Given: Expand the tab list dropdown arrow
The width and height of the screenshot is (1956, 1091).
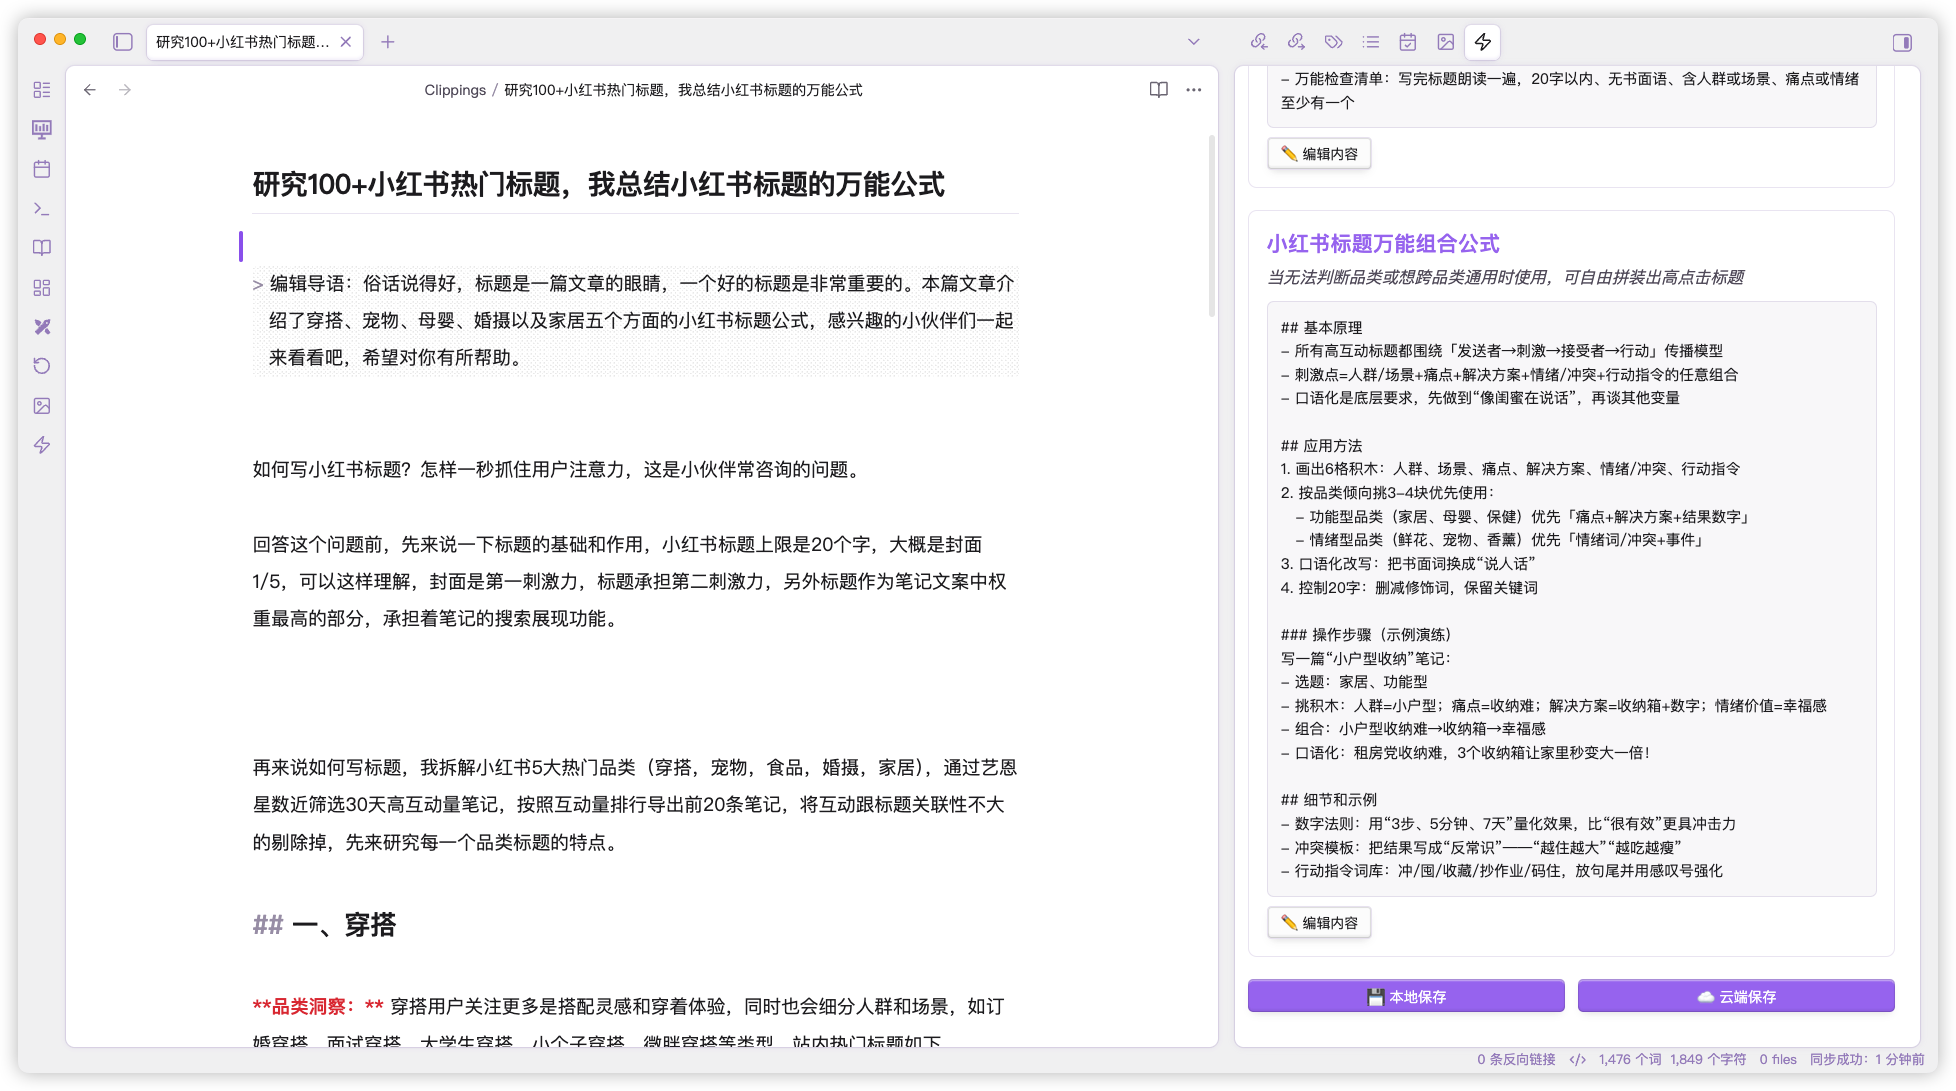Looking at the screenshot, I should [1193, 42].
